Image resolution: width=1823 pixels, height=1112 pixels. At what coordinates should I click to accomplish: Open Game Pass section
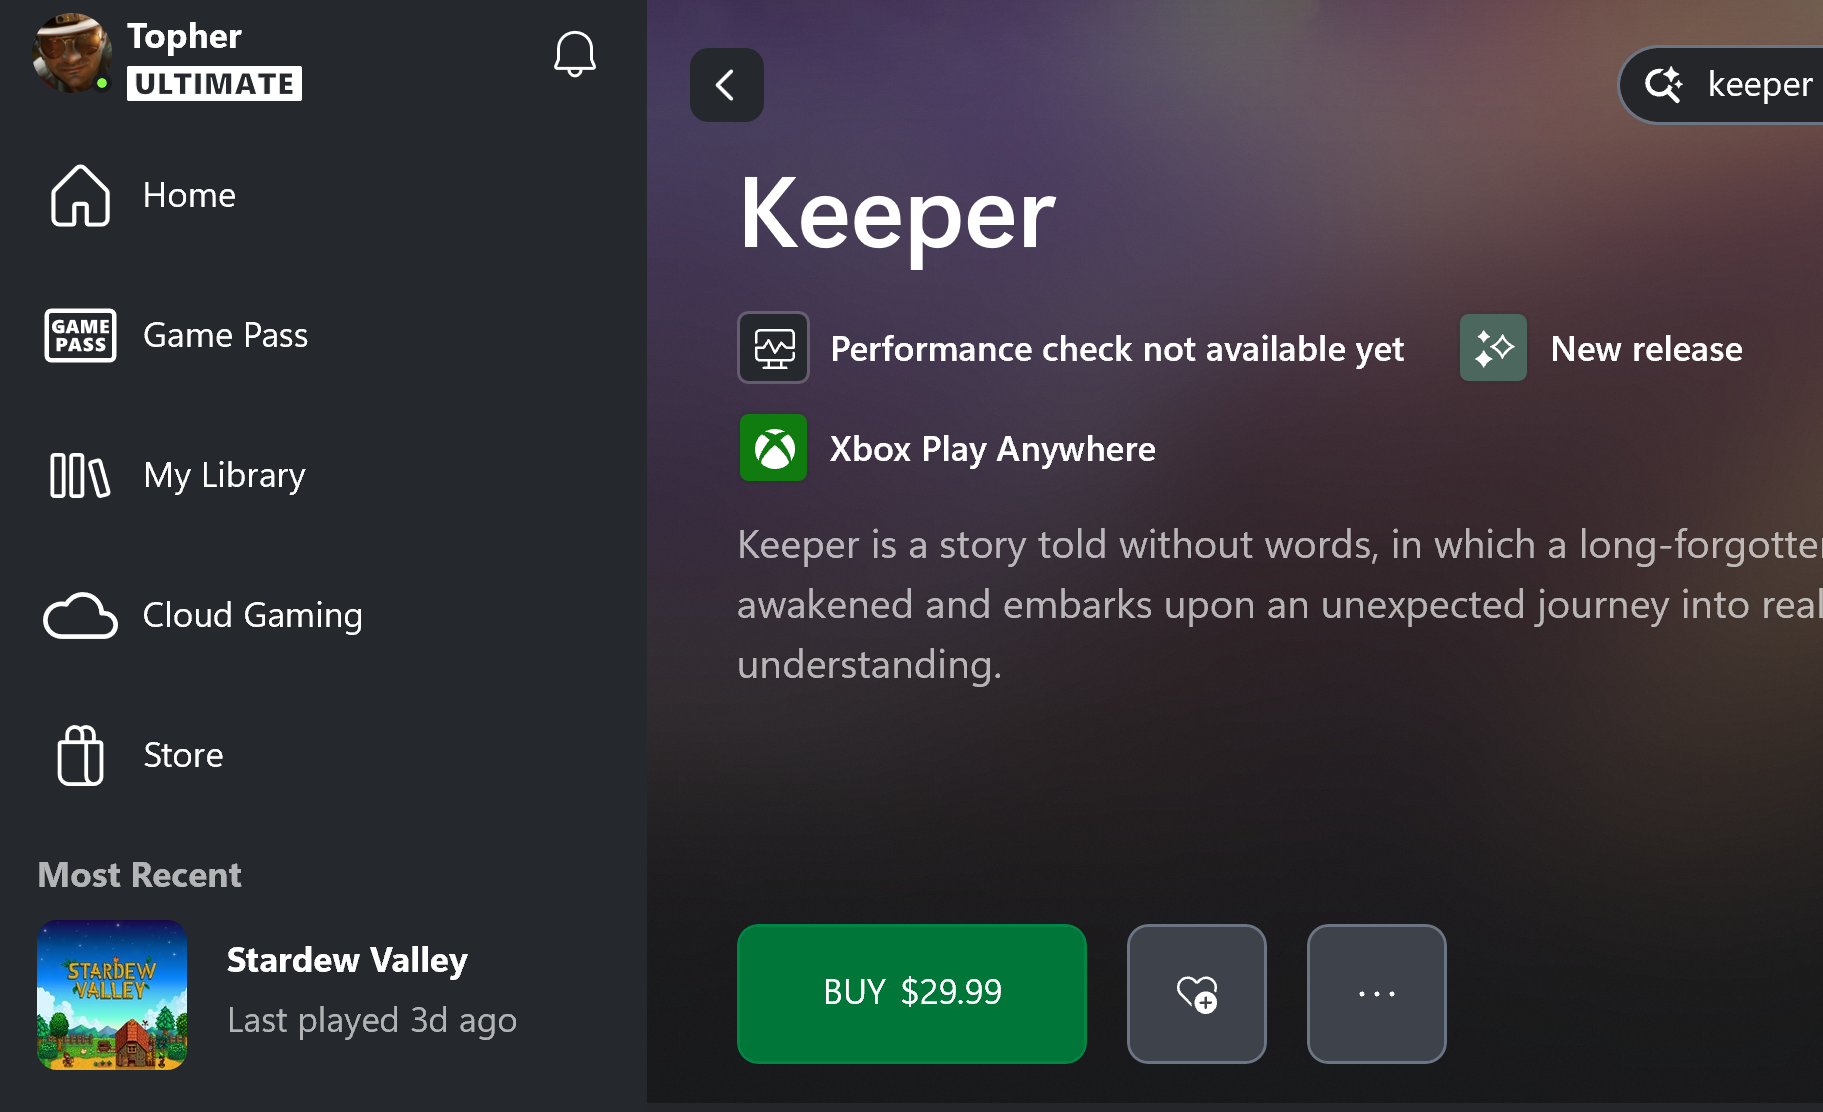225,335
